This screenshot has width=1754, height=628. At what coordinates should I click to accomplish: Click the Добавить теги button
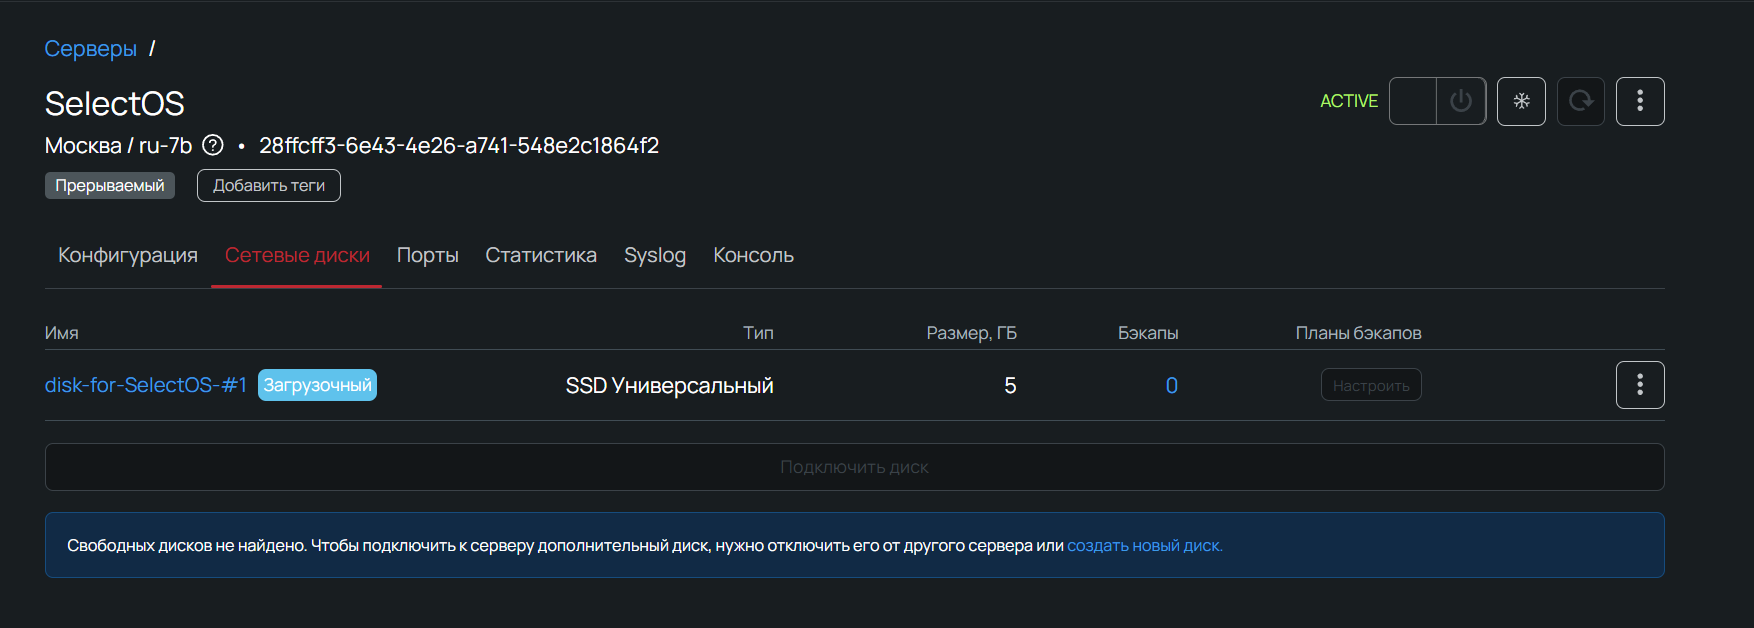pos(268,185)
